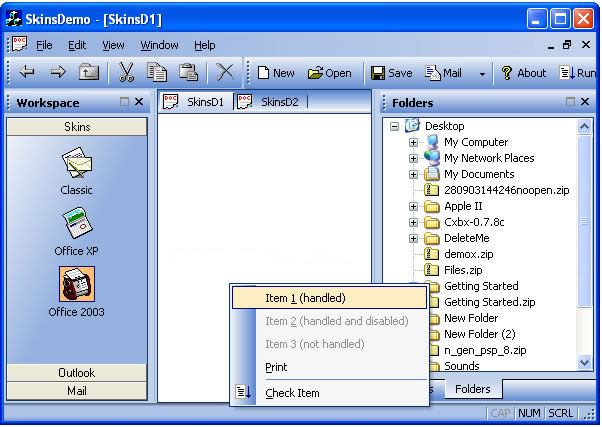Click Item 2 (handled and disabled)
This screenshot has height=427, width=602.
pos(329,321)
